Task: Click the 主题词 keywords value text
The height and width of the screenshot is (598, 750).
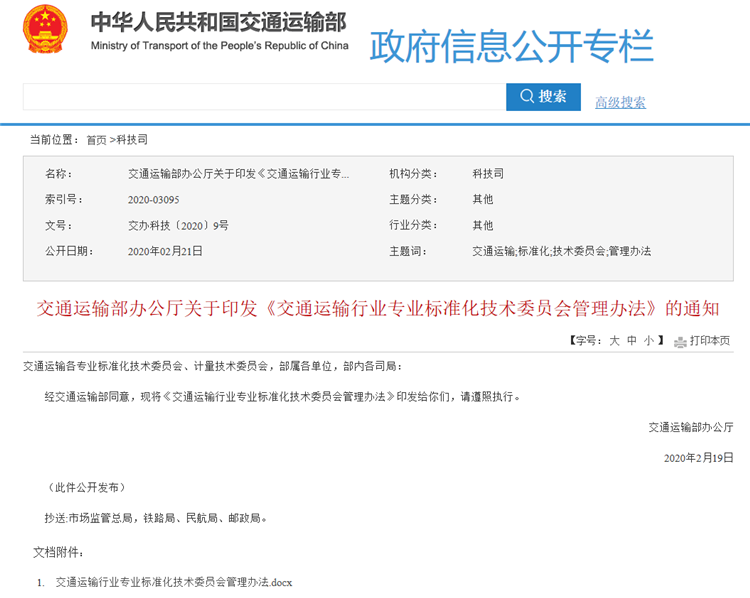Action: [x=561, y=251]
